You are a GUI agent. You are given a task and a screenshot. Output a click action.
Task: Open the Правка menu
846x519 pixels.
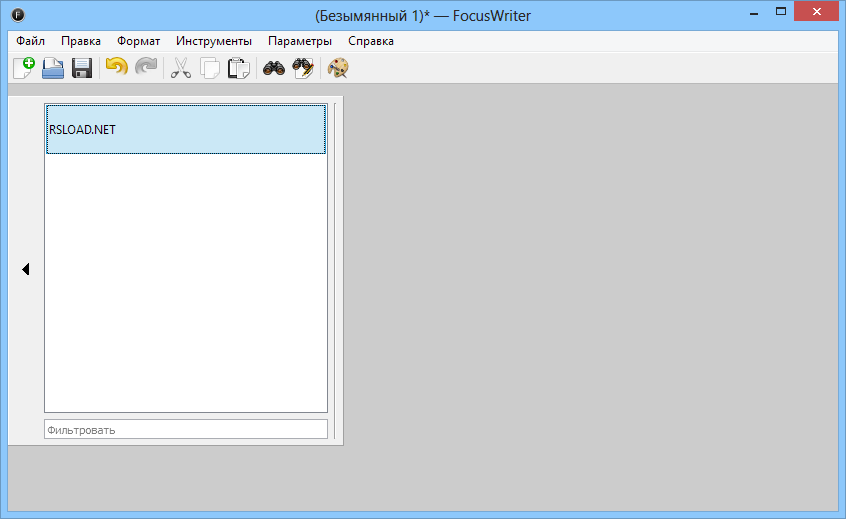coord(81,41)
